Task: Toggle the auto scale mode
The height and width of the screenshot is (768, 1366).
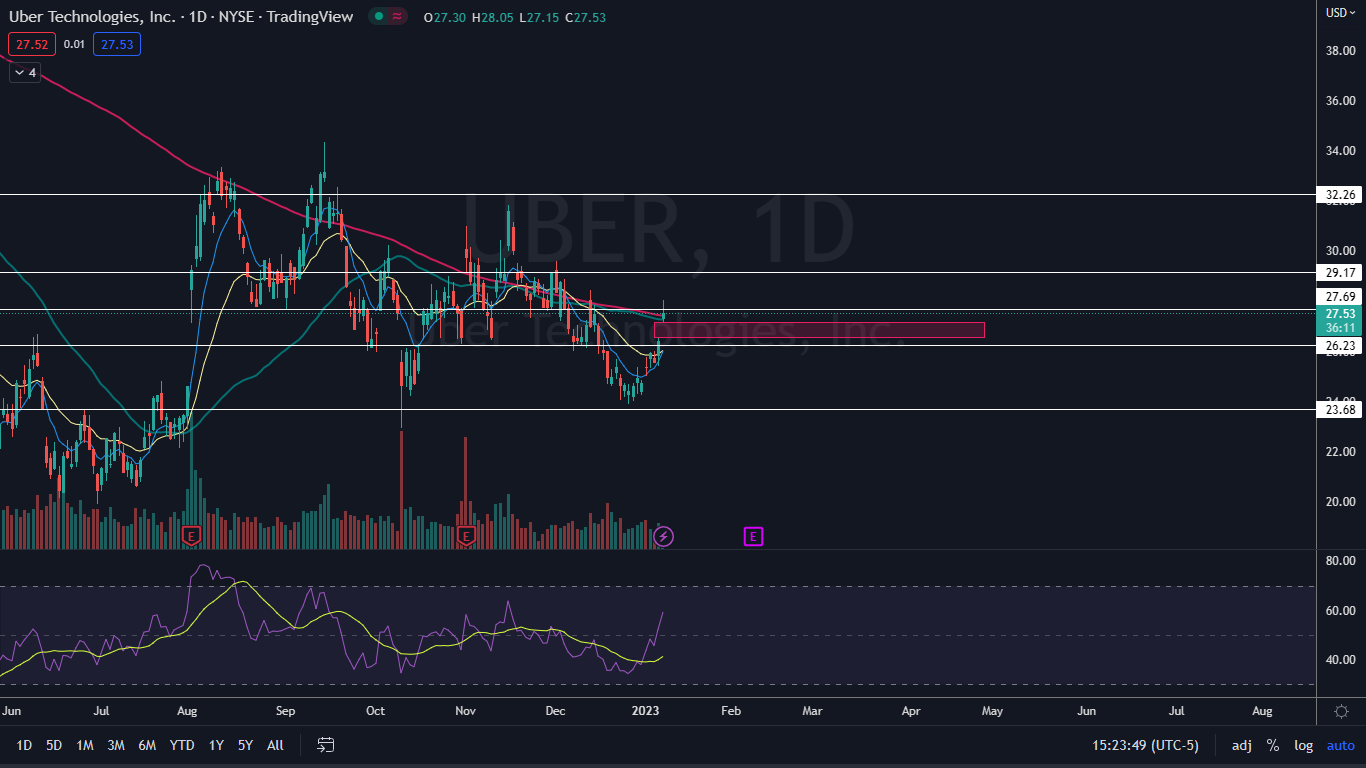Action: click(x=1341, y=745)
